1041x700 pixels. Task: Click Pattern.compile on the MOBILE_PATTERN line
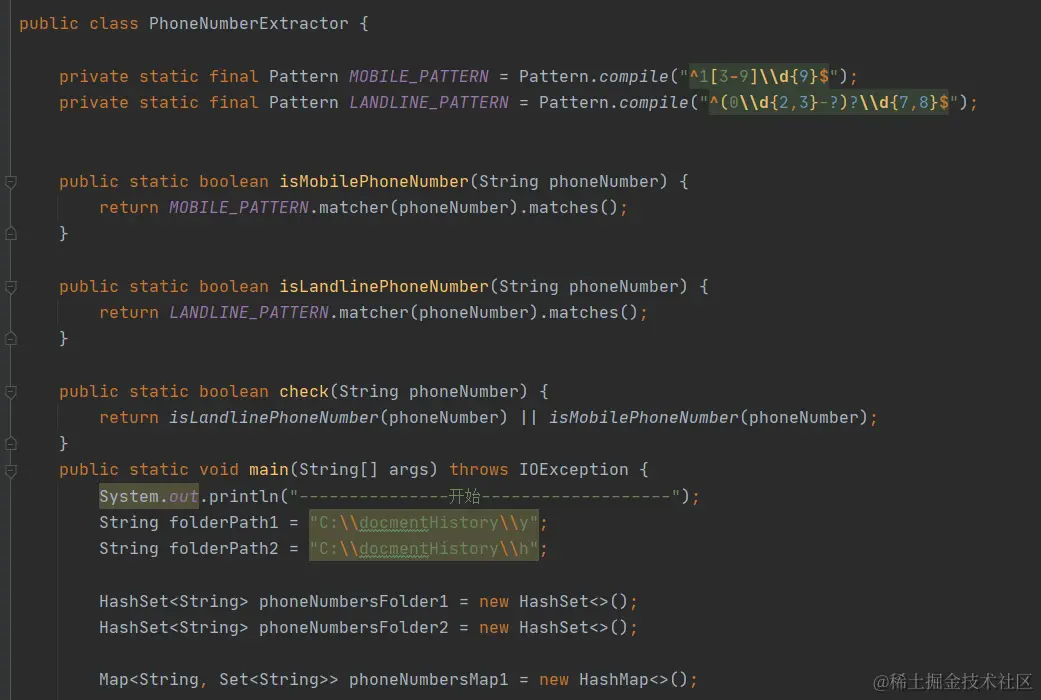tap(594, 76)
